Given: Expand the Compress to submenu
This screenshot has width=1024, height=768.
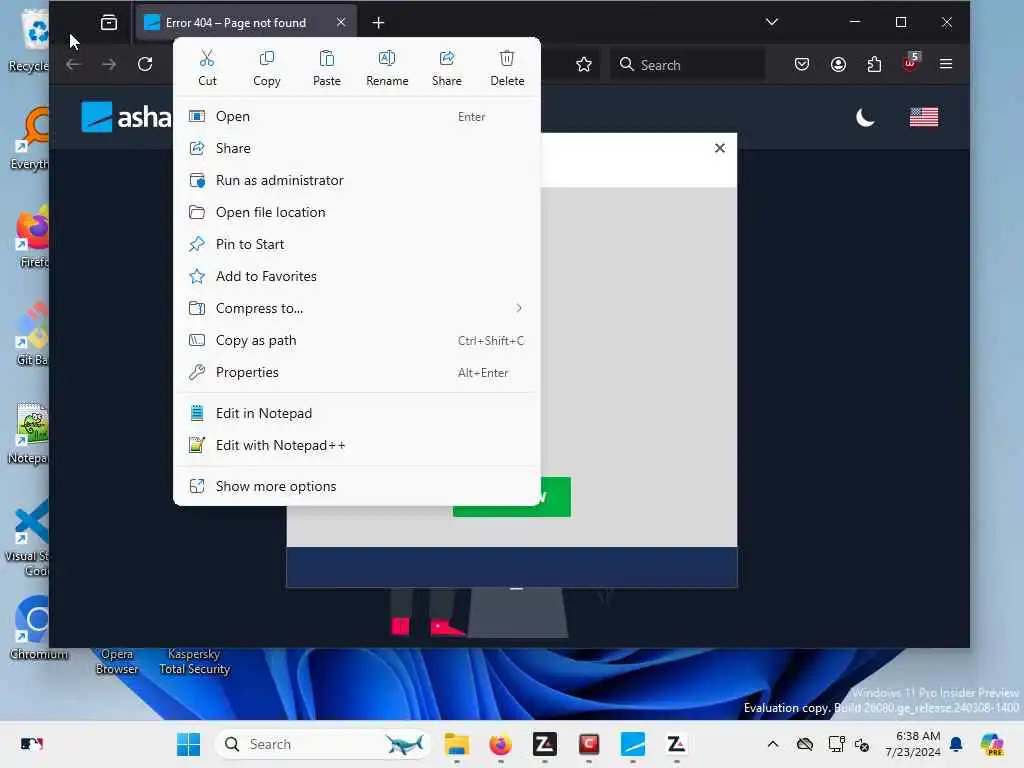Looking at the screenshot, I should click(x=357, y=308).
